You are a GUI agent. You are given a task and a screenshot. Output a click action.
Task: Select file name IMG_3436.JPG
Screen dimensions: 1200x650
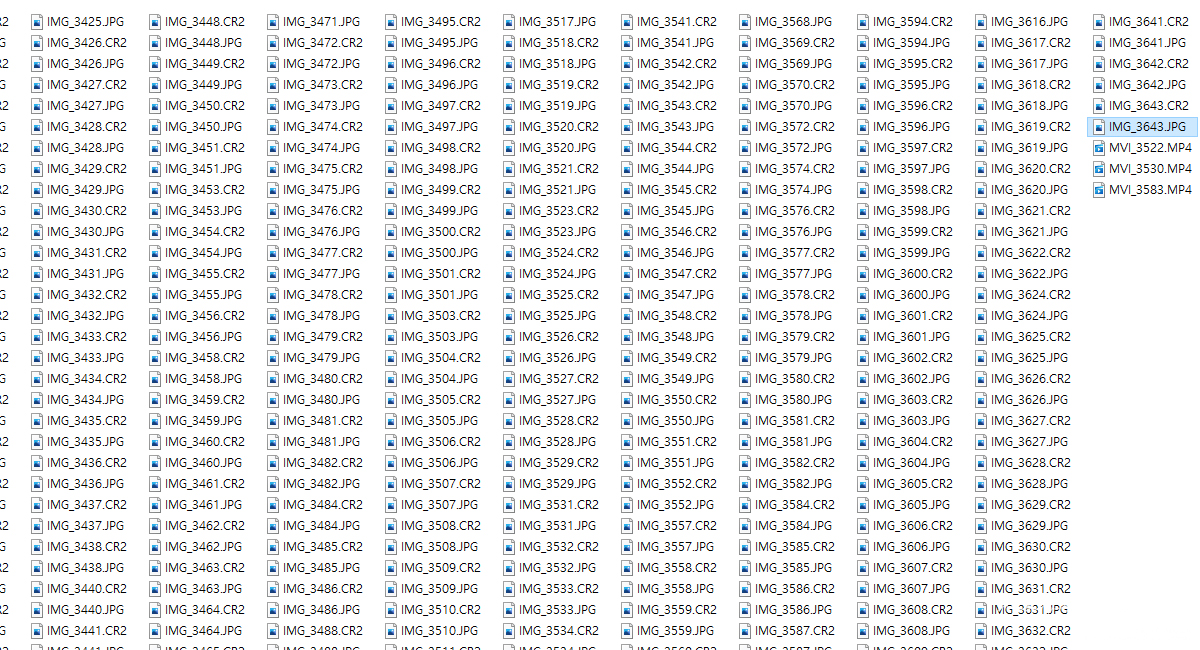(x=86, y=483)
